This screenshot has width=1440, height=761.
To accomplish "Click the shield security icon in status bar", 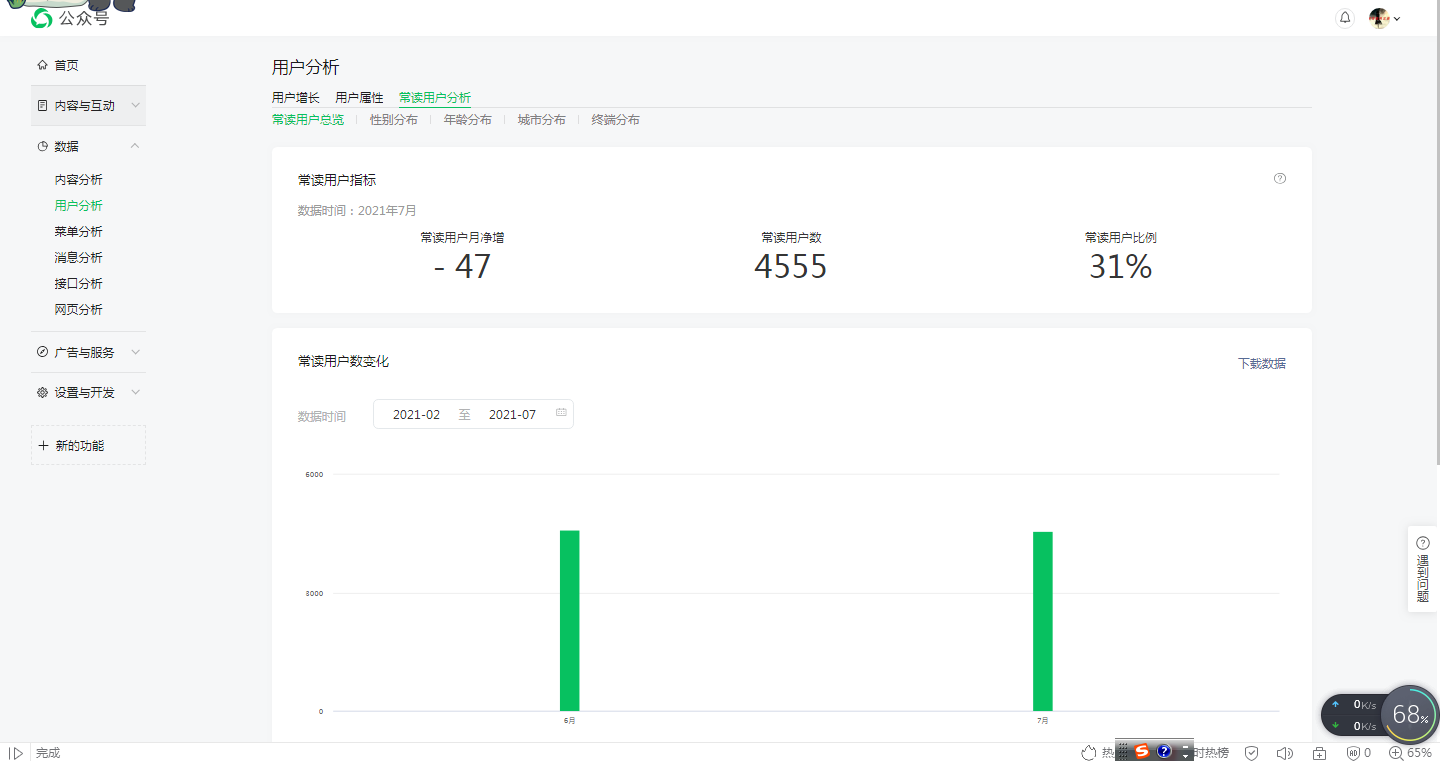I will 1251,752.
